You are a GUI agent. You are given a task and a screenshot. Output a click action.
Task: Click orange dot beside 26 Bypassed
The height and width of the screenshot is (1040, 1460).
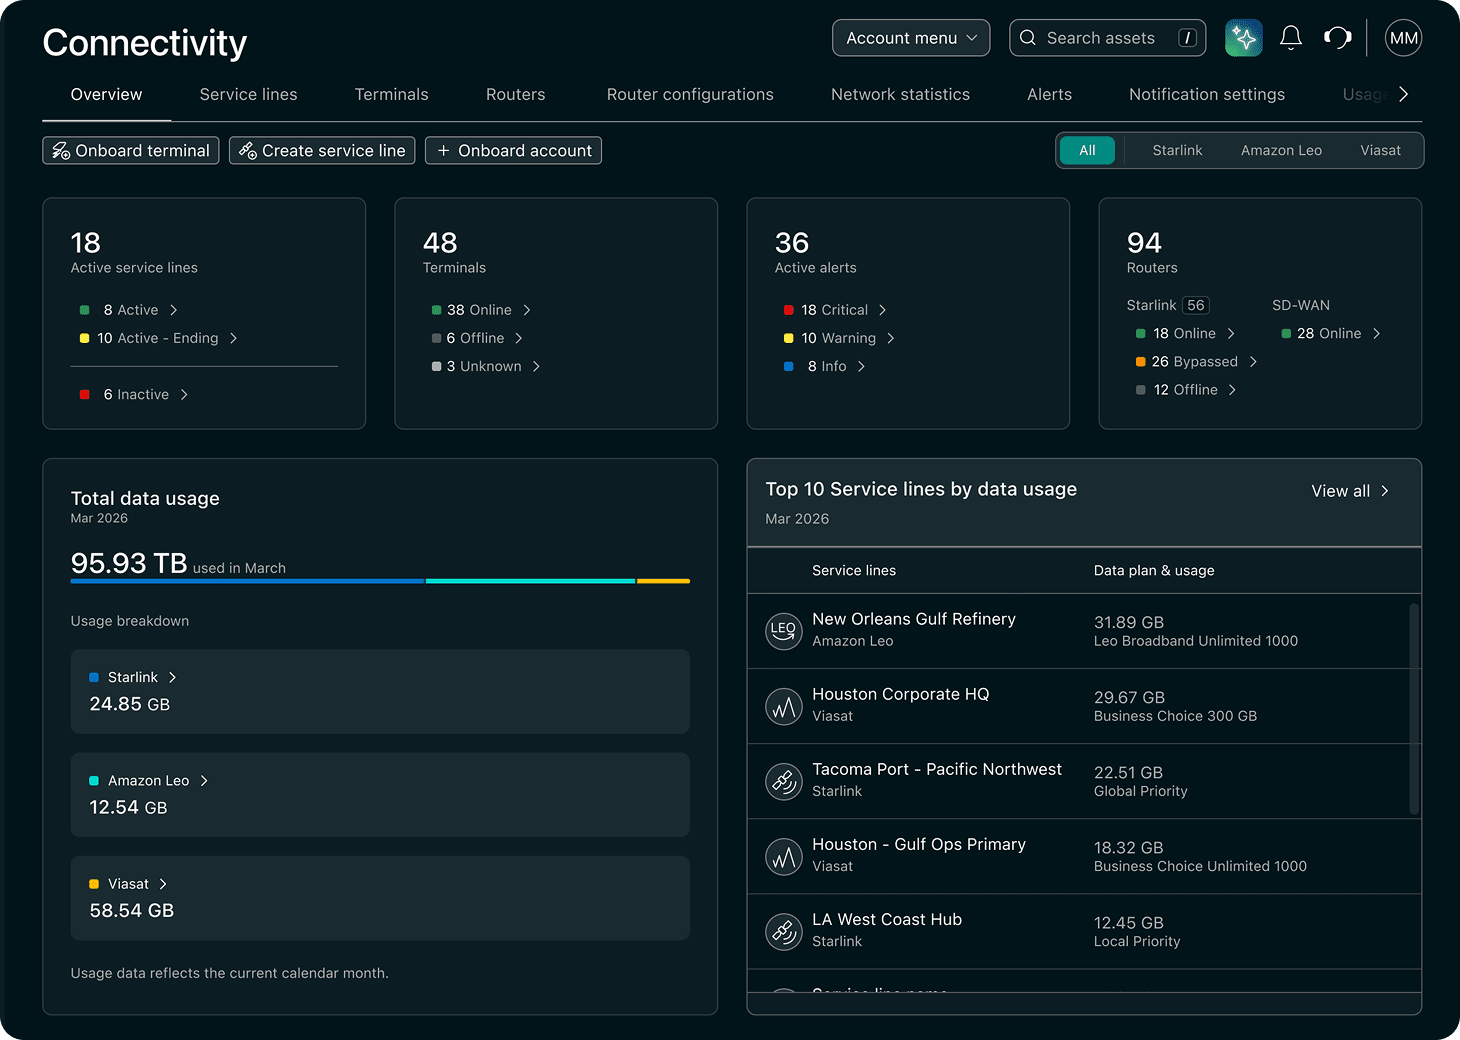pyautogui.click(x=1141, y=362)
